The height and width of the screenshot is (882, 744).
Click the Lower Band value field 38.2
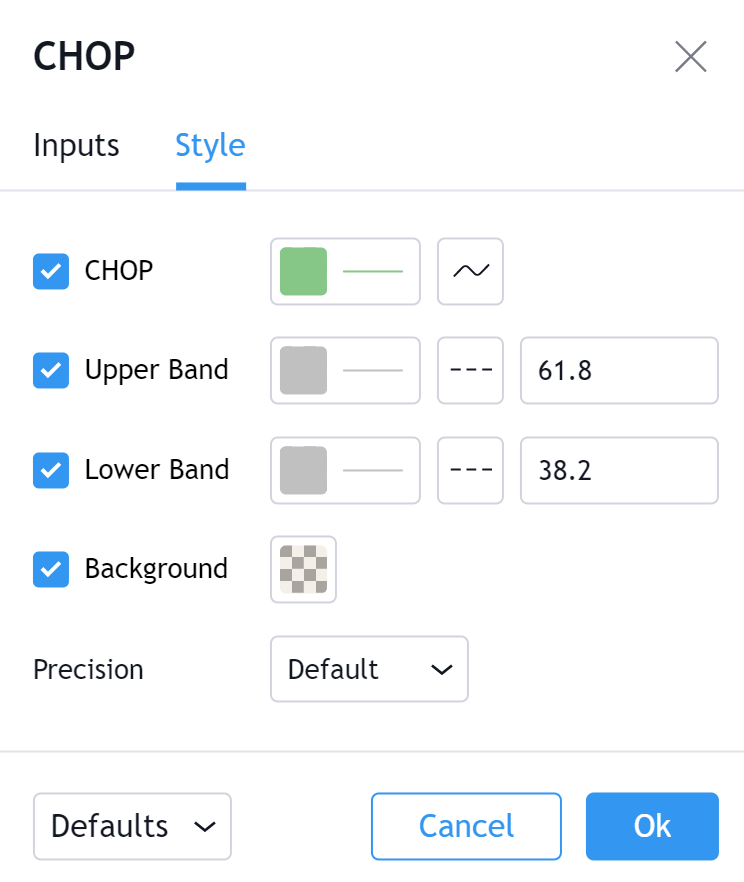click(x=619, y=470)
